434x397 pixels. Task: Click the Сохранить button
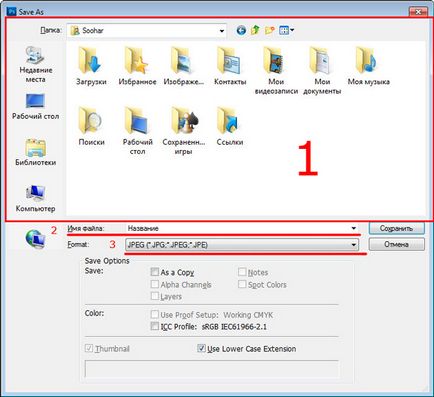point(397,228)
